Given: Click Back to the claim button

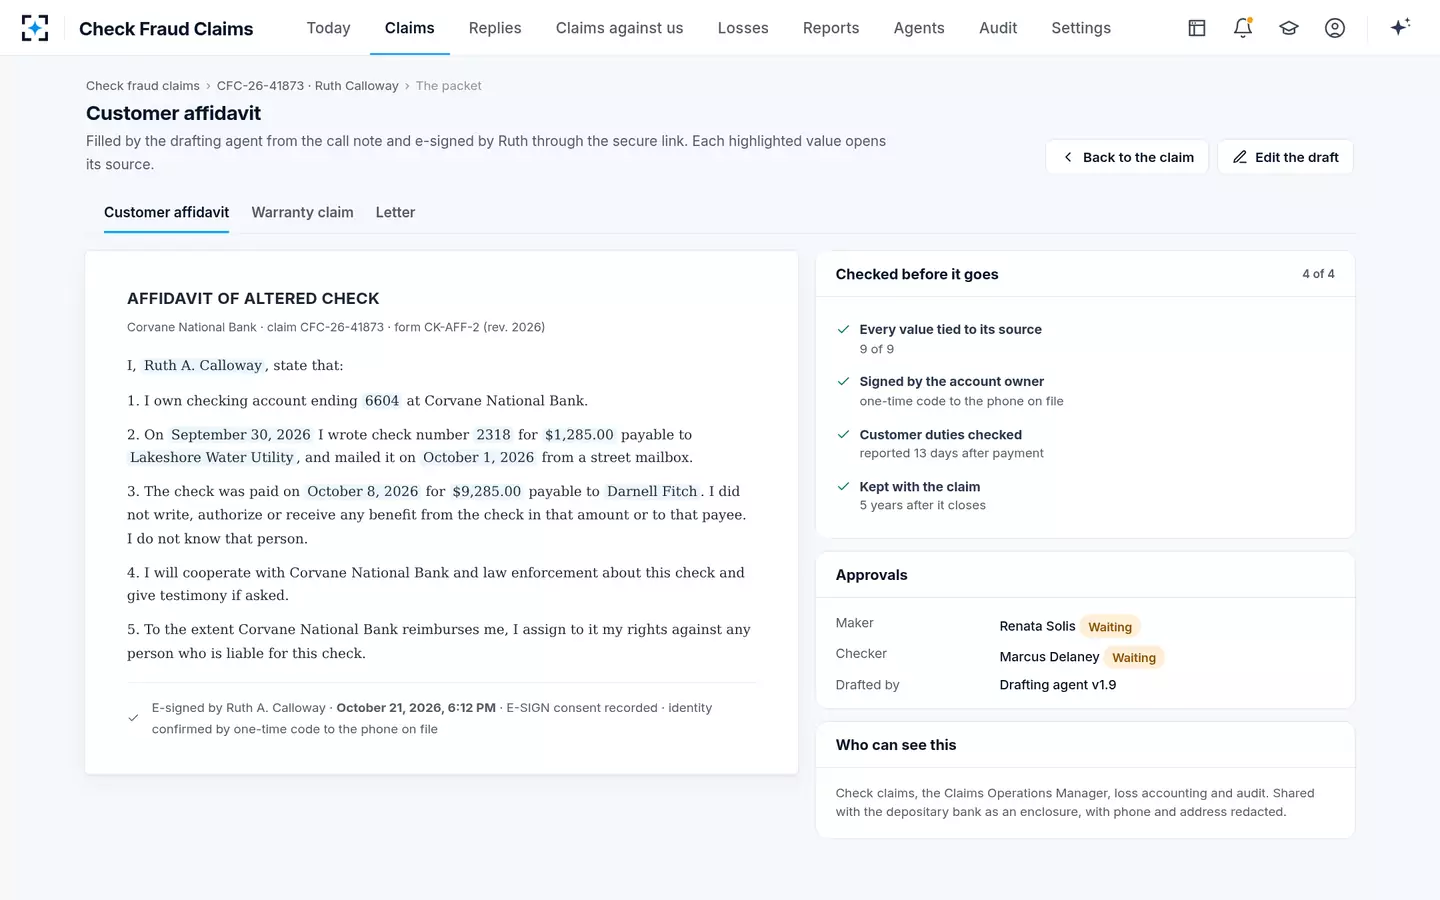Looking at the screenshot, I should [x=1127, y=157].
